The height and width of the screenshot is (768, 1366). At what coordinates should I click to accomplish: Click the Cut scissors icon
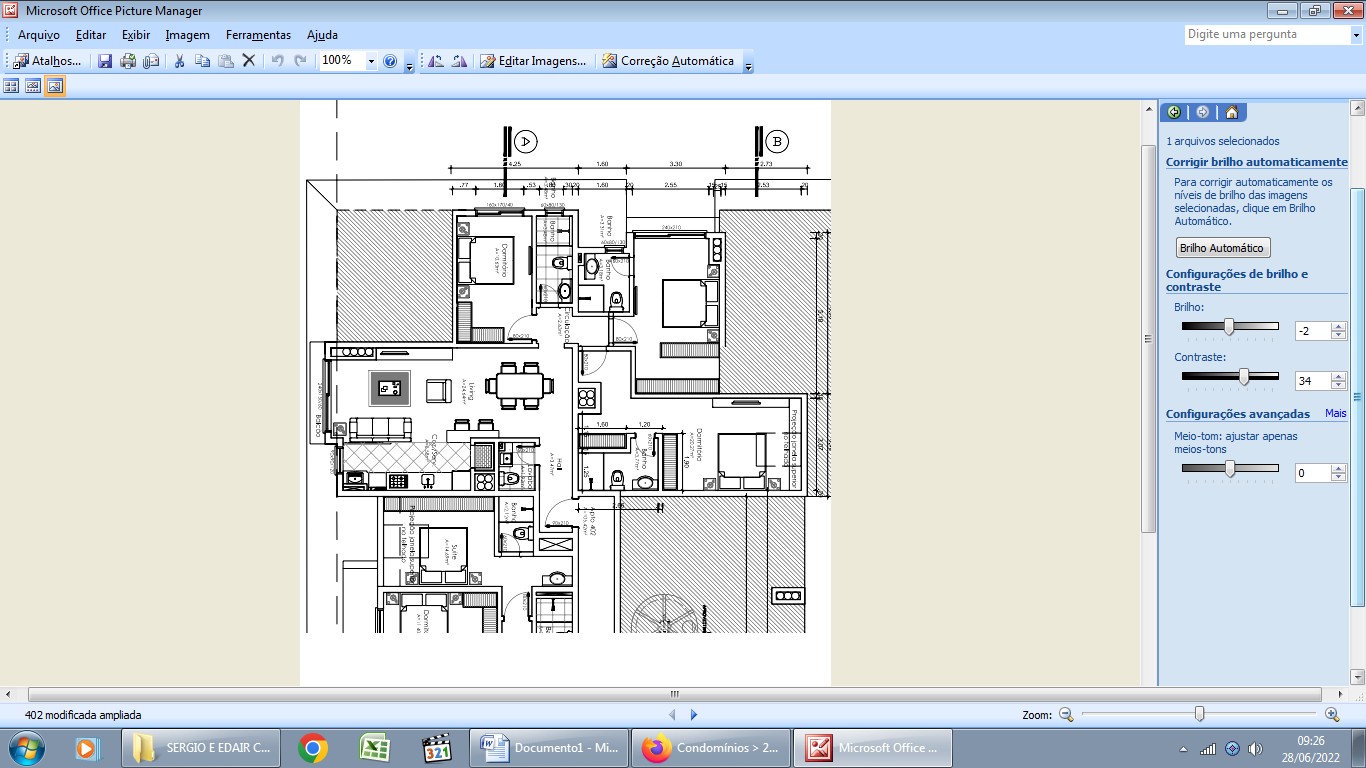click(179, 61)
